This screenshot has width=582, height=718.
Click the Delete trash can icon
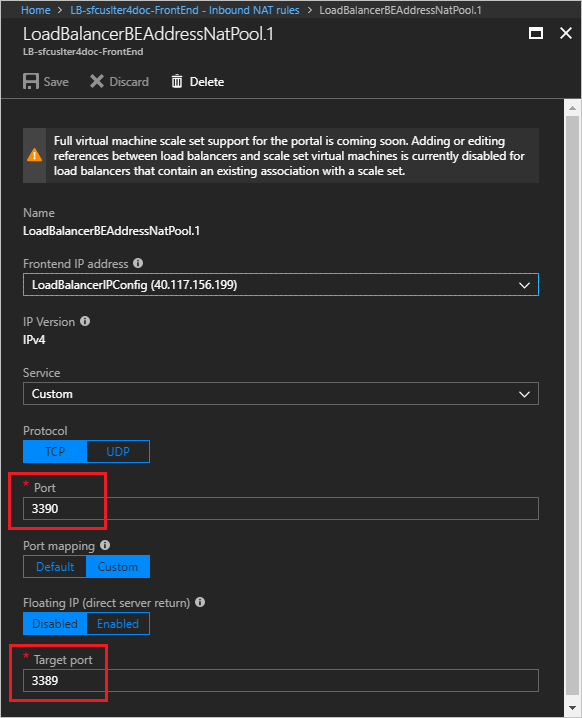[177, 82]
